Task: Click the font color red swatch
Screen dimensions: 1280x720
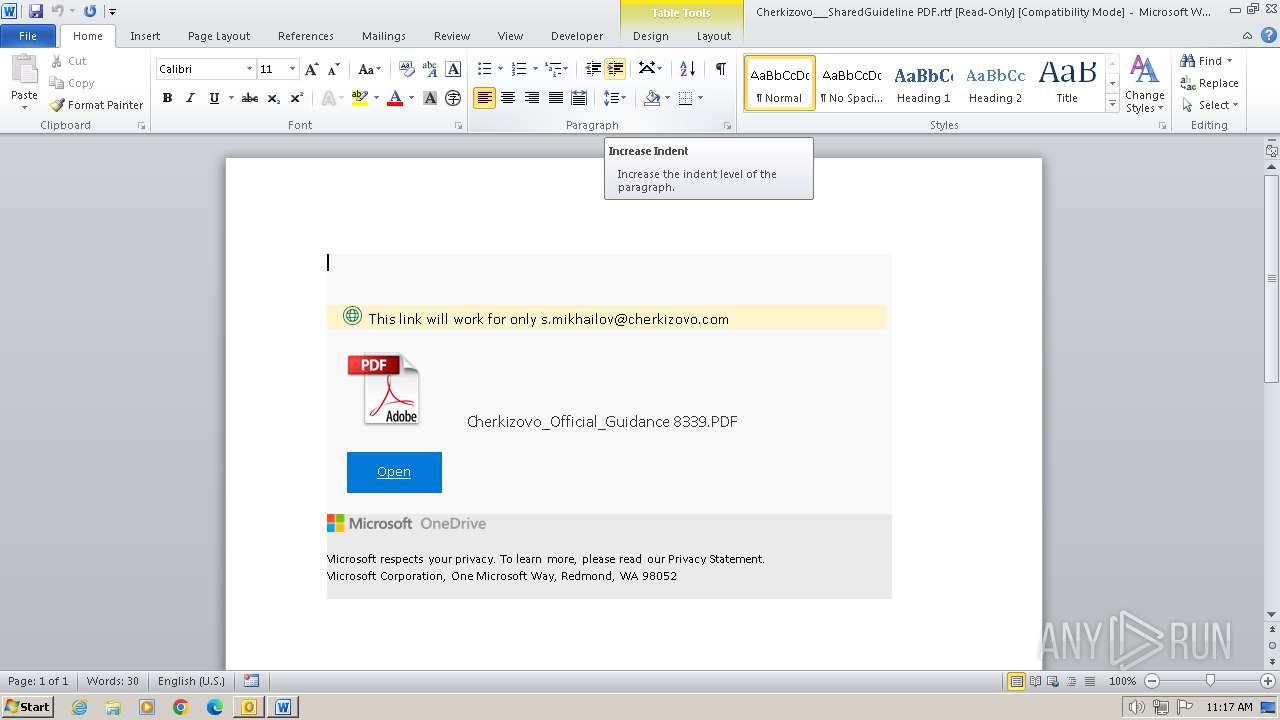Action: tap(395, 98)
